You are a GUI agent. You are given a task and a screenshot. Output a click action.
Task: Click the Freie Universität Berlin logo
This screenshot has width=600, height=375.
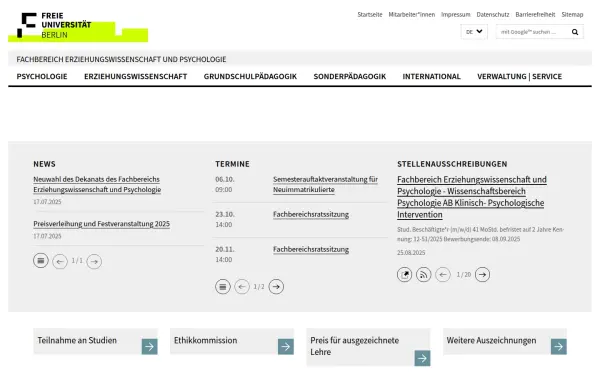tap(78, 26)
